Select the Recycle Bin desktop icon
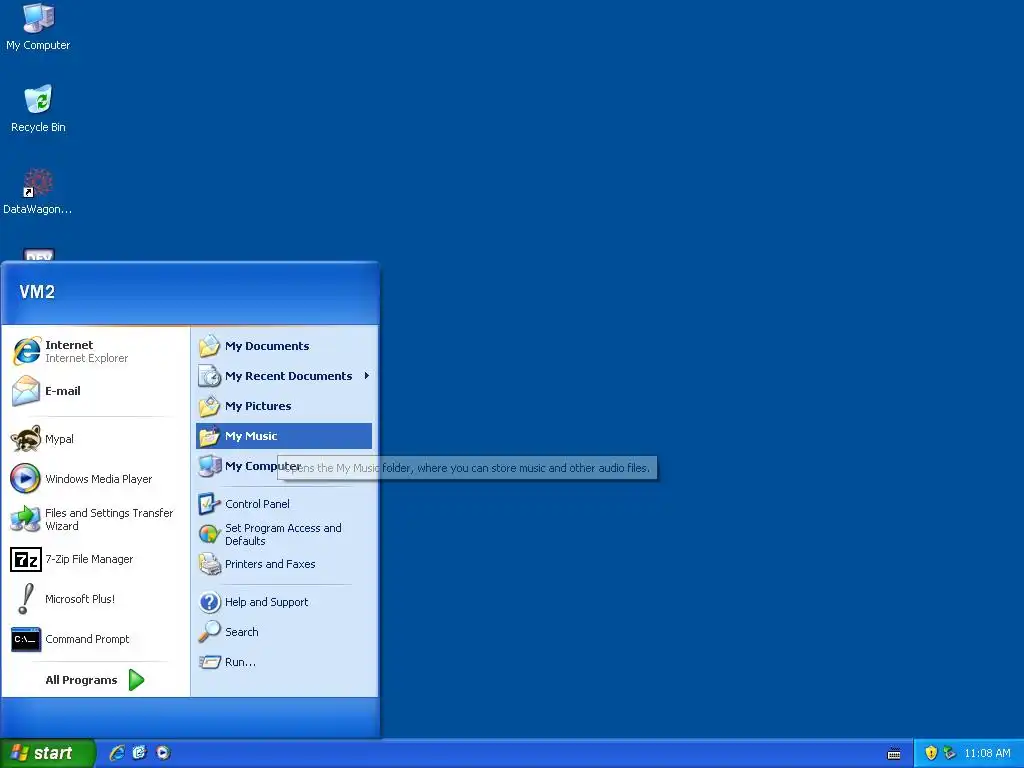This screenshot has width=1024, height=768. click(38, 108)
